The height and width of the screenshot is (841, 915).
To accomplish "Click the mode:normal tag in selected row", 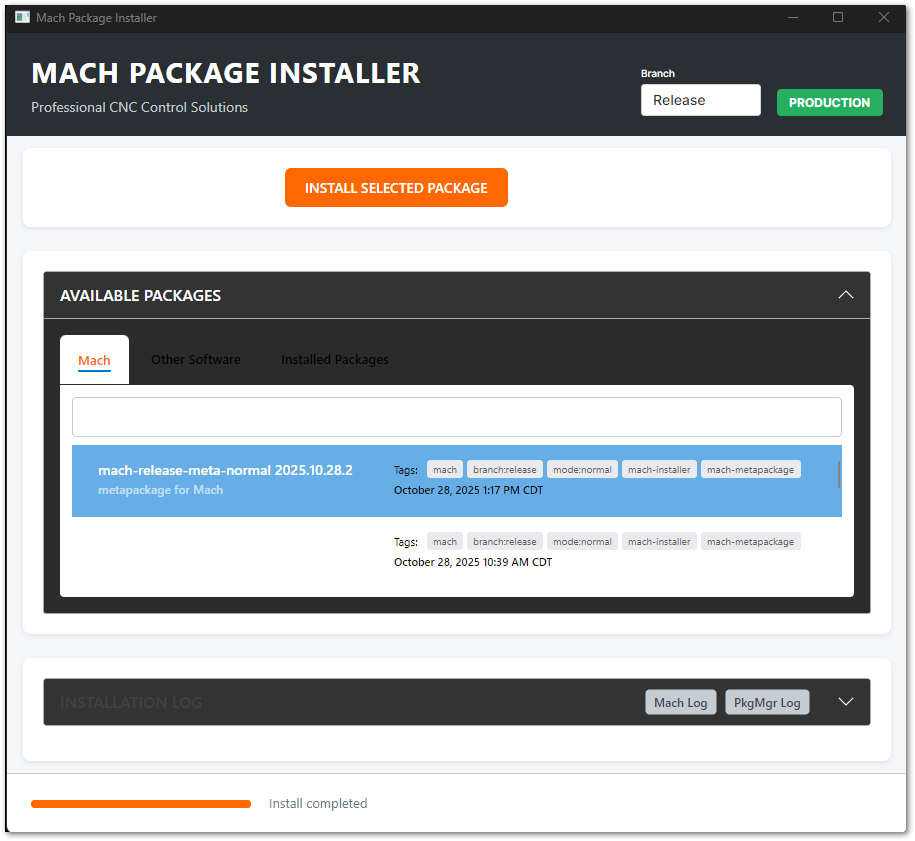I will (582, 469).
